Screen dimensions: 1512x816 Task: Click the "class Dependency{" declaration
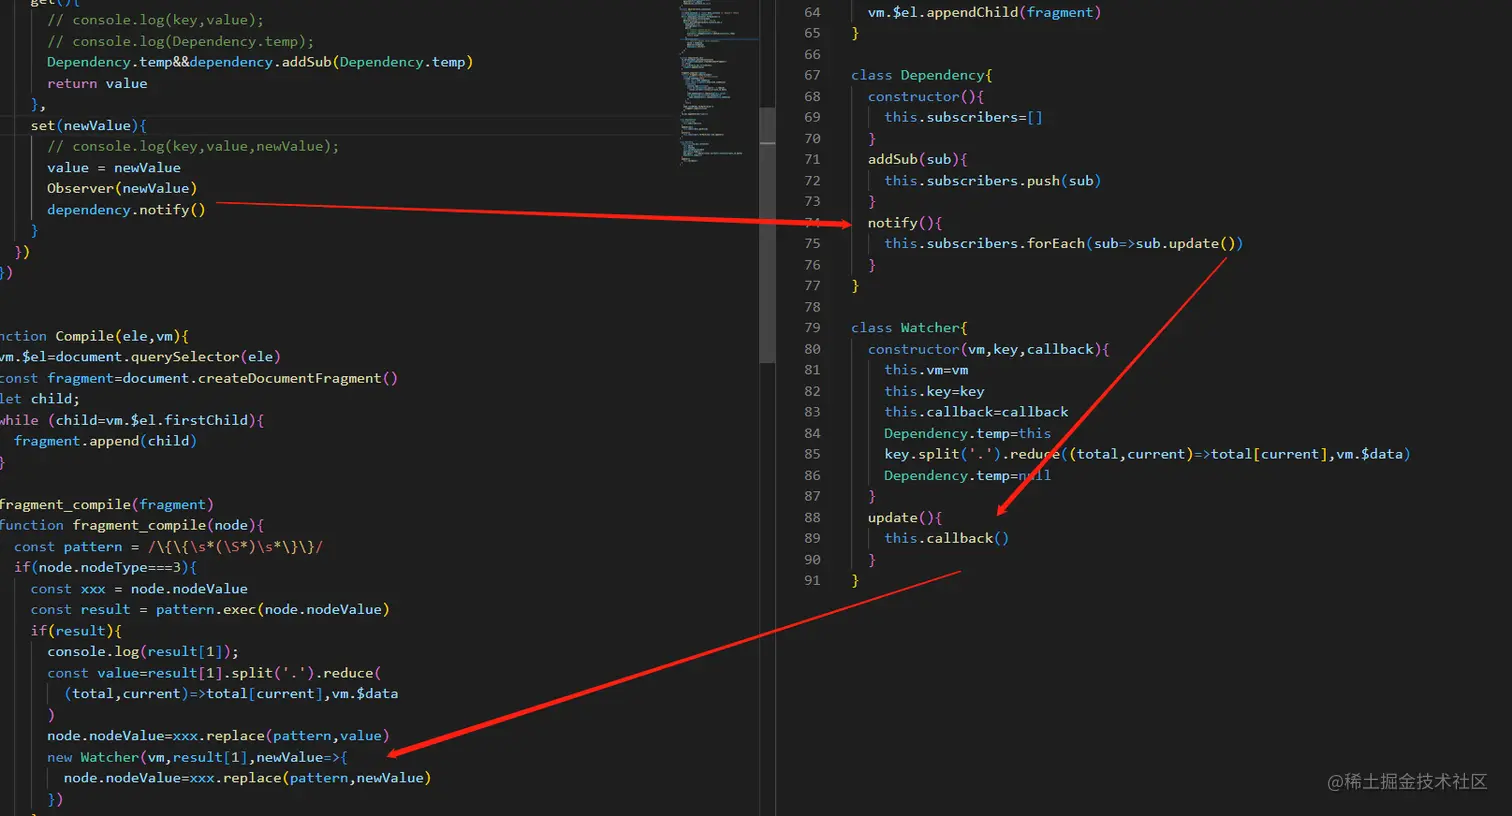click(922, 75)
